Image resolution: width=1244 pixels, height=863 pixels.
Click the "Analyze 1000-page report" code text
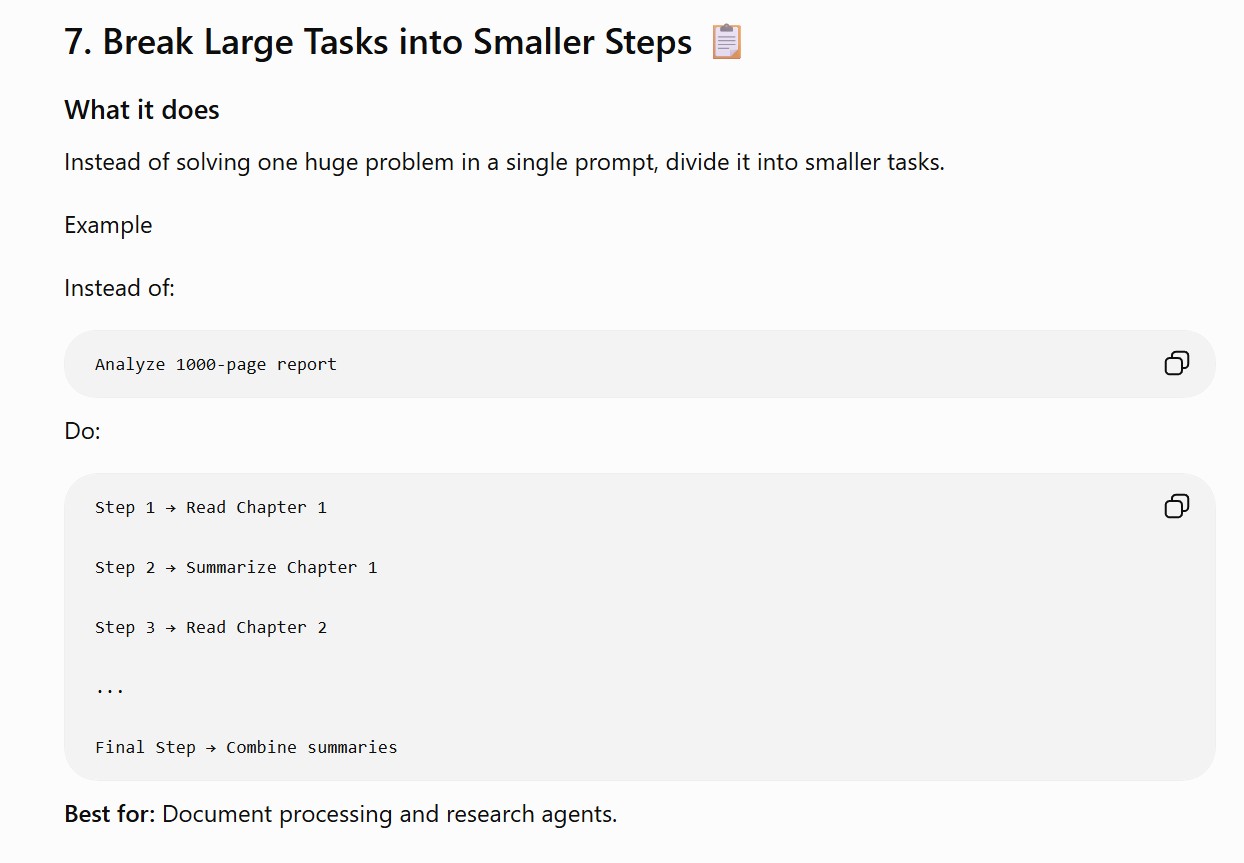coord(216,364)
